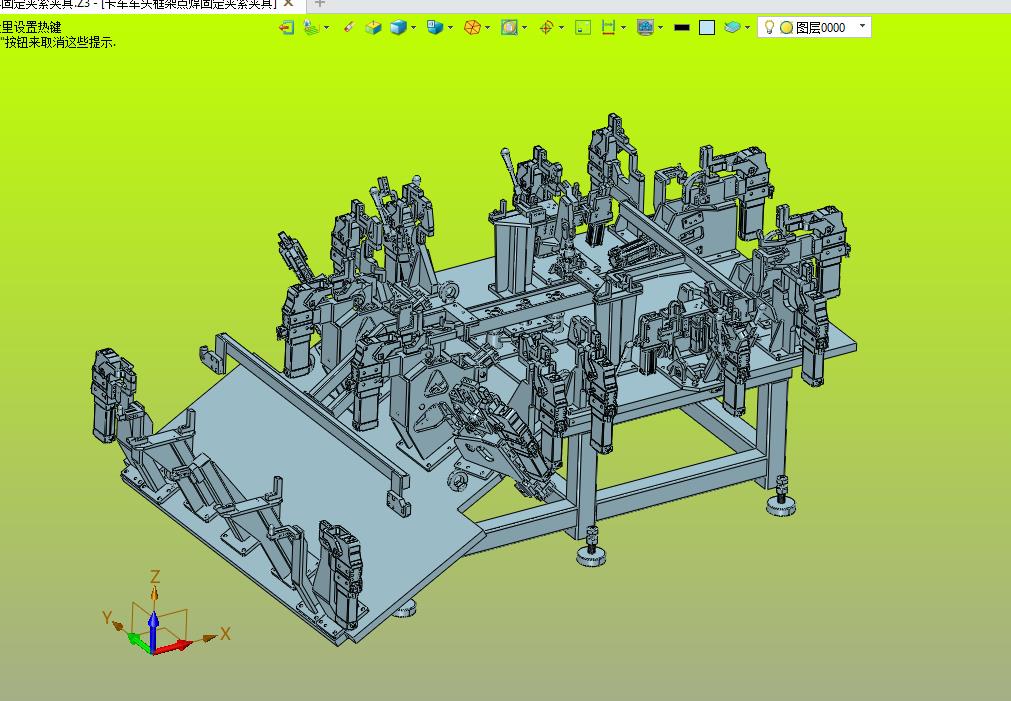The height and width of the screenshot is (701, 1011).
Task: Click the red dimension bracket icon
Action: (608, 28)
